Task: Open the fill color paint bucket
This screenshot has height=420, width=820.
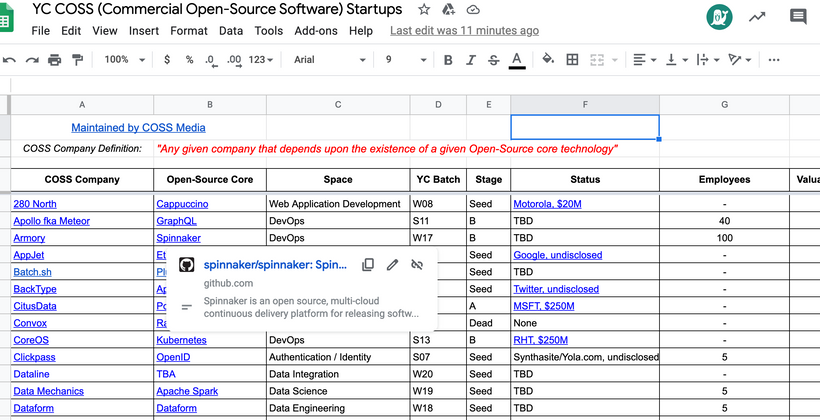Action: pos(548,59)
